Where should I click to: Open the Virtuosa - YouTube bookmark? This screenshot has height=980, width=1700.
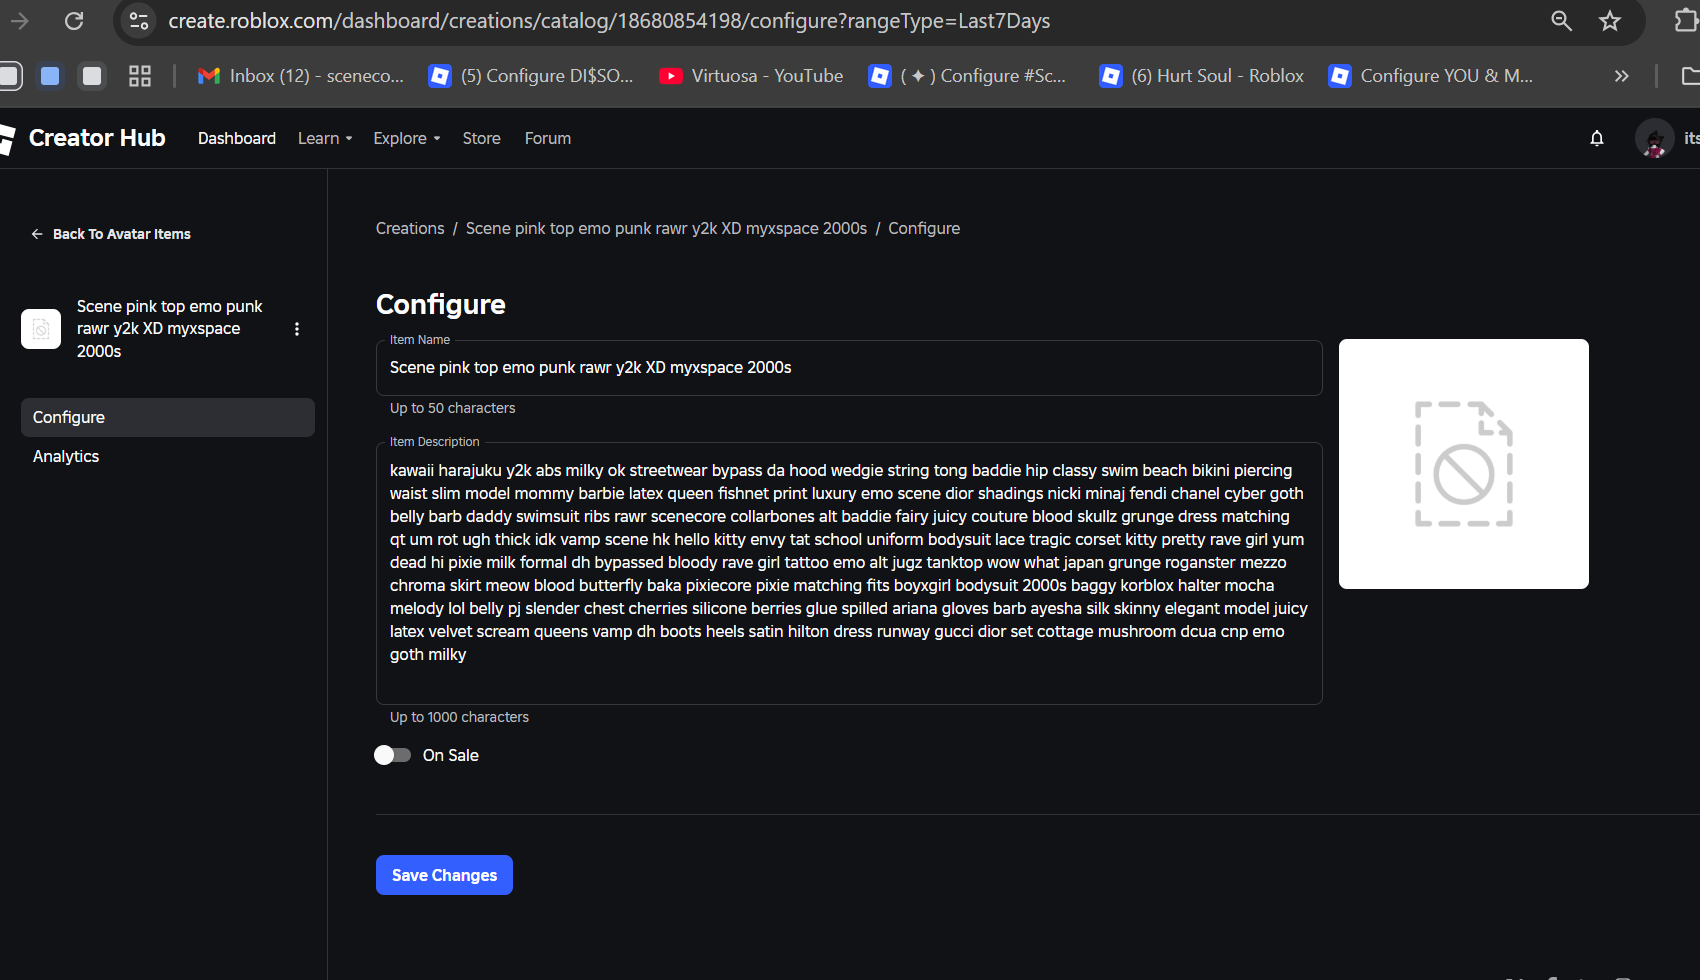tap(752, 76)
